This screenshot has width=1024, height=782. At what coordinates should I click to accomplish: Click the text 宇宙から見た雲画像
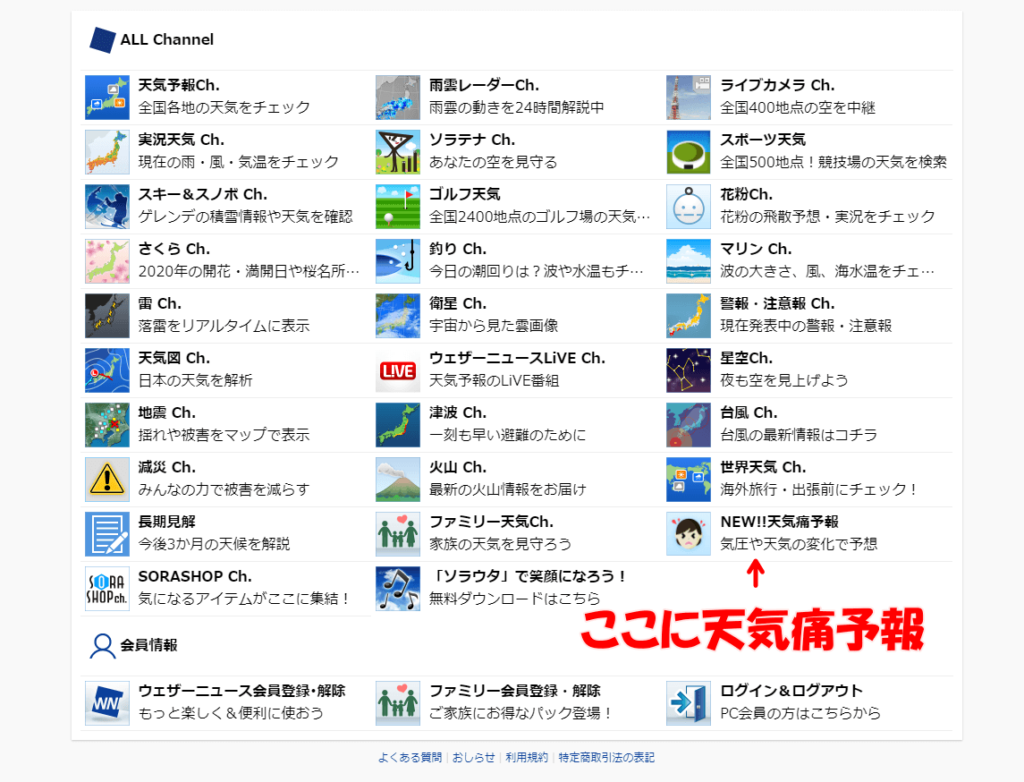tap(493, 325)
